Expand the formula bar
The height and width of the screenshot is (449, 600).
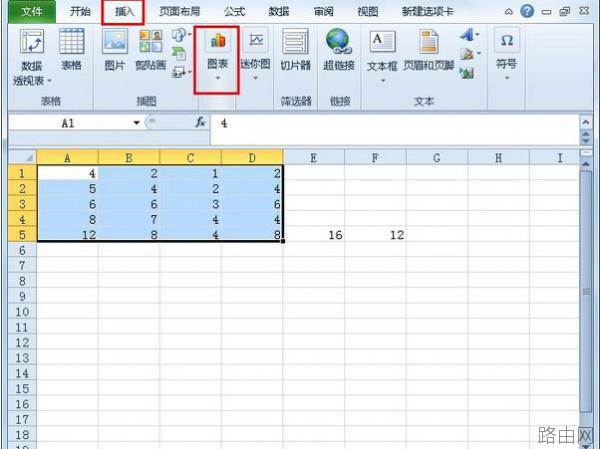pyautogui.click(x=585, y=122)
